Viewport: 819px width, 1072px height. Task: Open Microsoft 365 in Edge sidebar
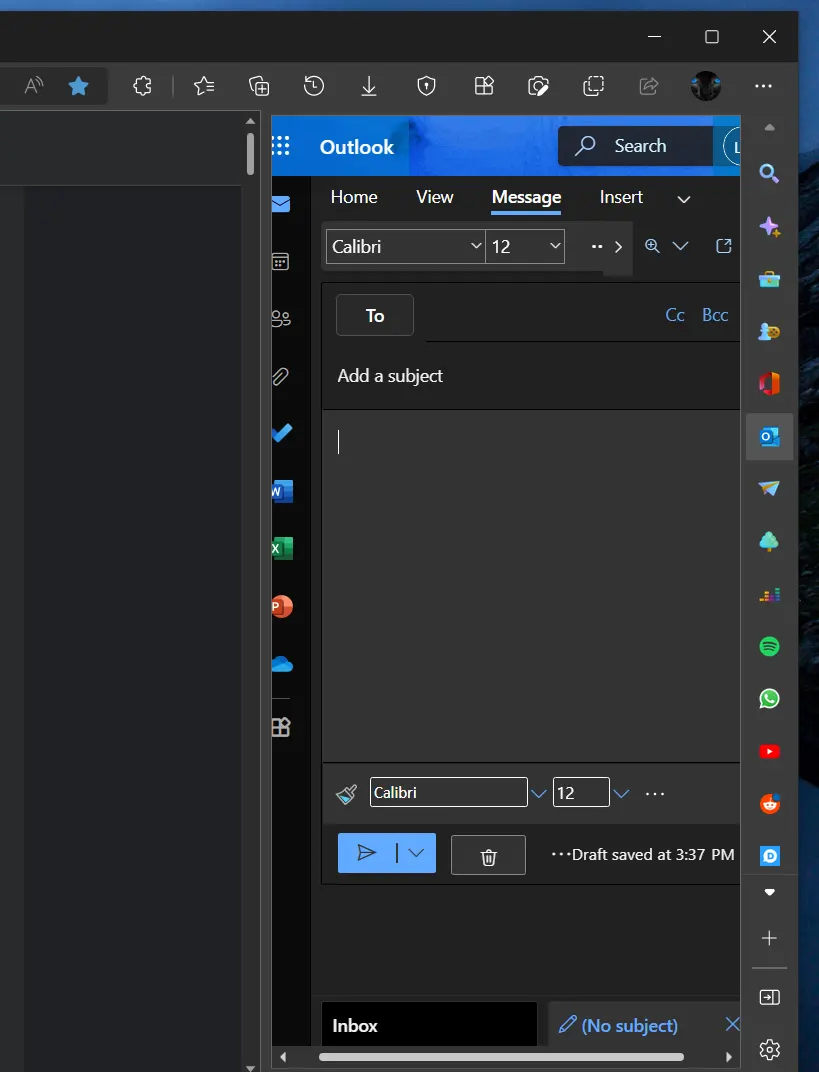click(x=769, y=384)
